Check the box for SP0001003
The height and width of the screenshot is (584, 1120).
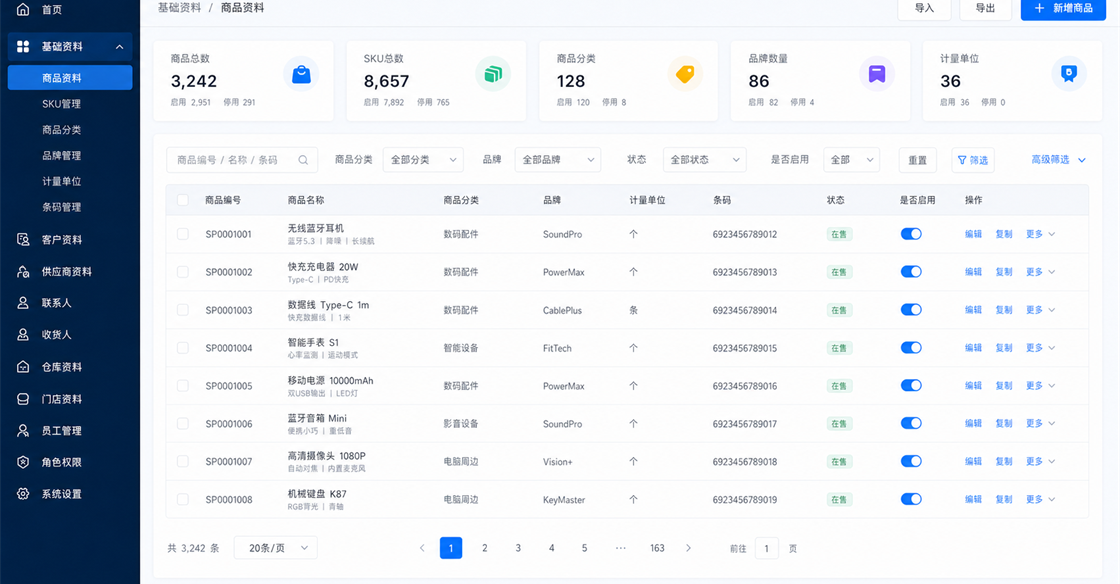(183, 310)
